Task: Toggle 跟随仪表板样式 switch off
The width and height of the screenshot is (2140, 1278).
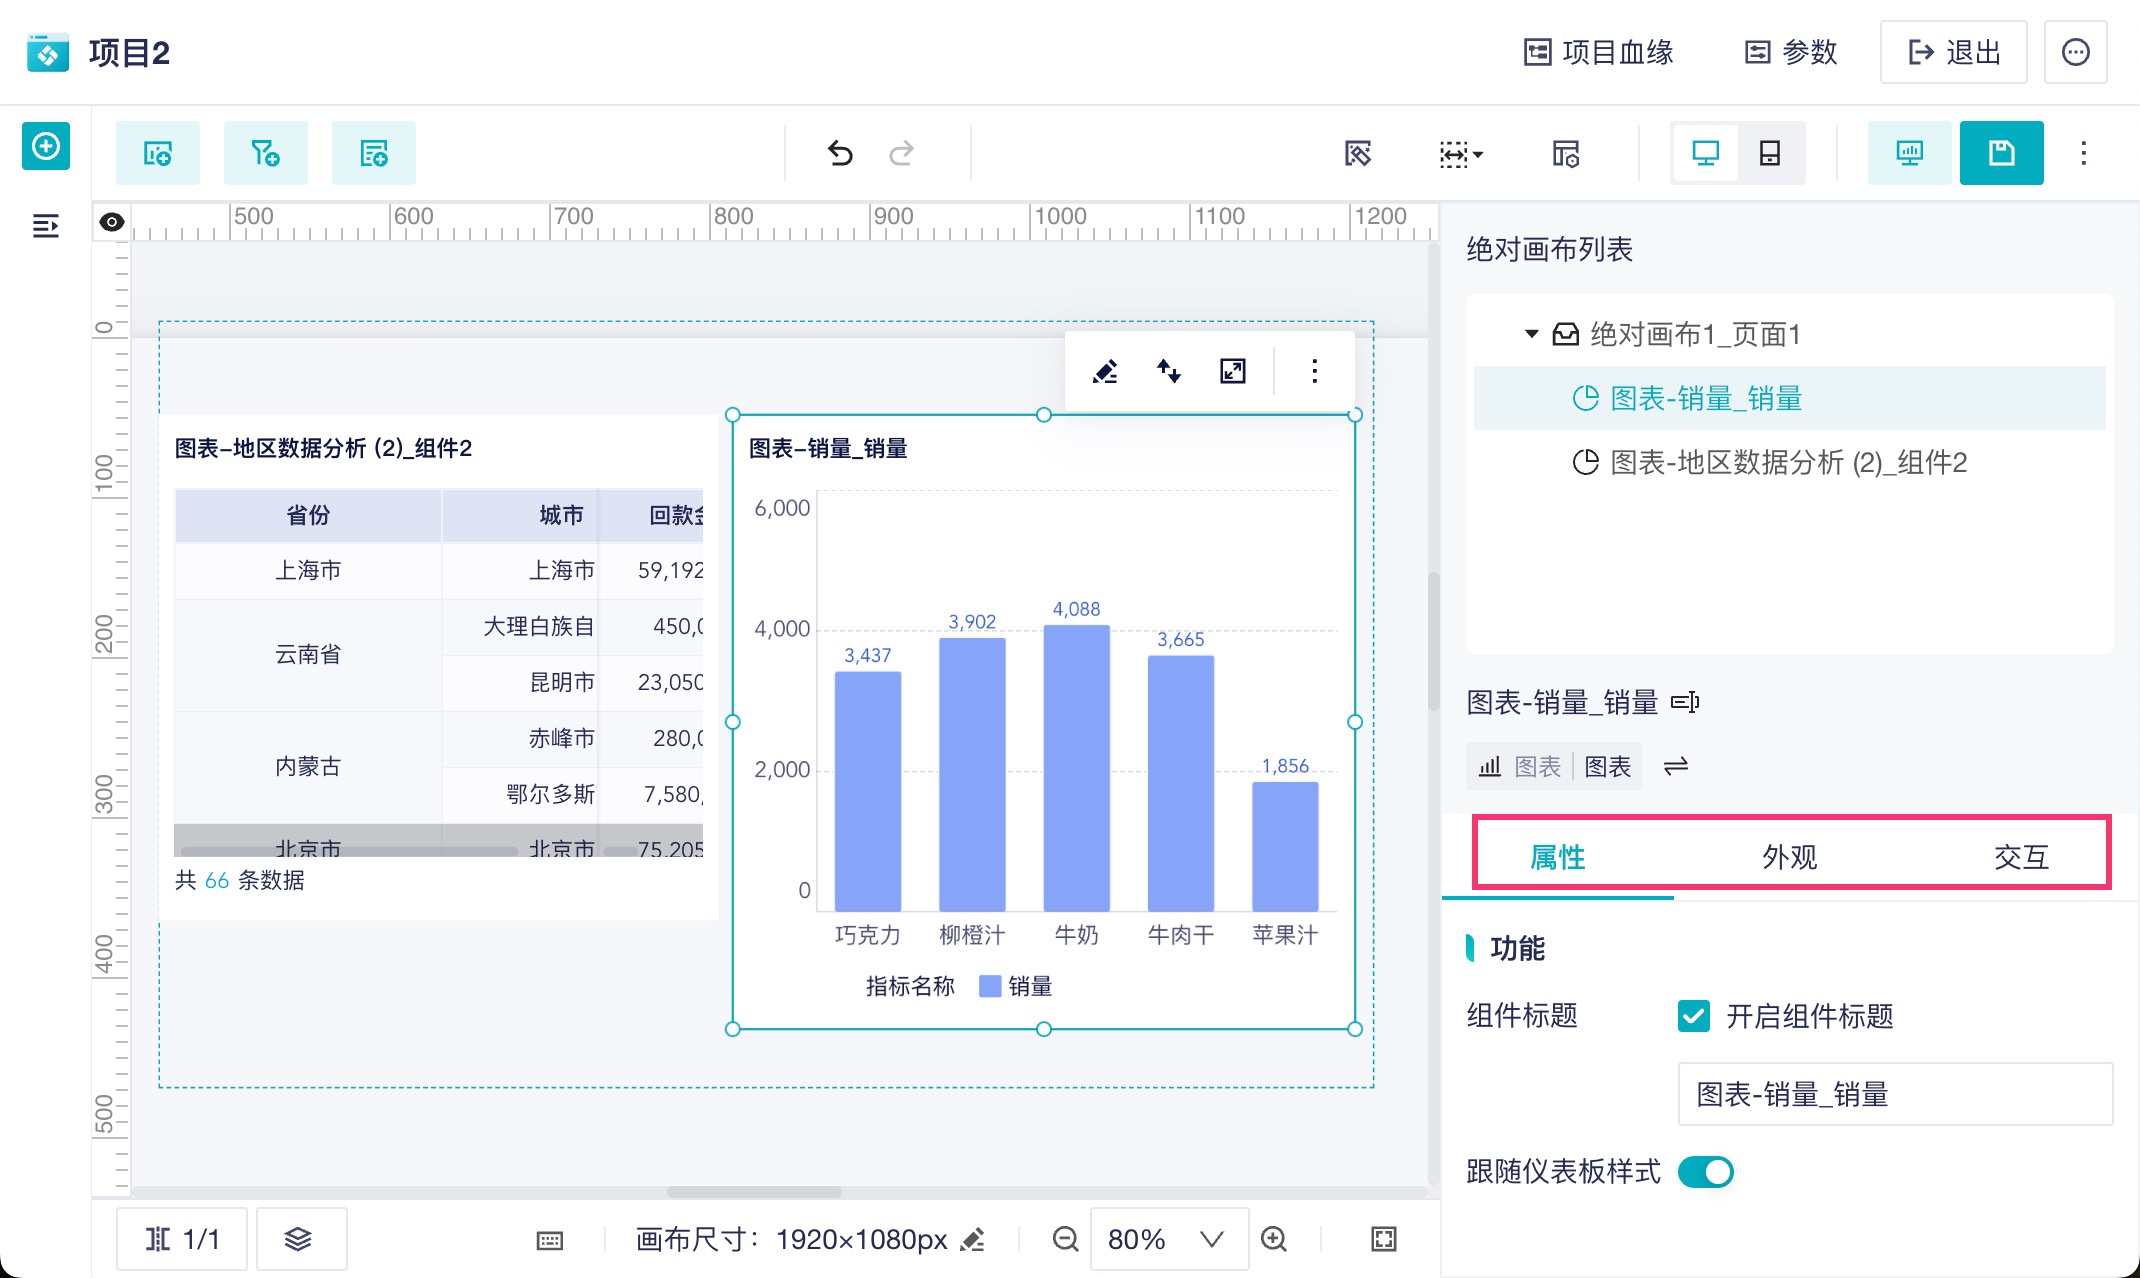Action: coord(1705,1171)
